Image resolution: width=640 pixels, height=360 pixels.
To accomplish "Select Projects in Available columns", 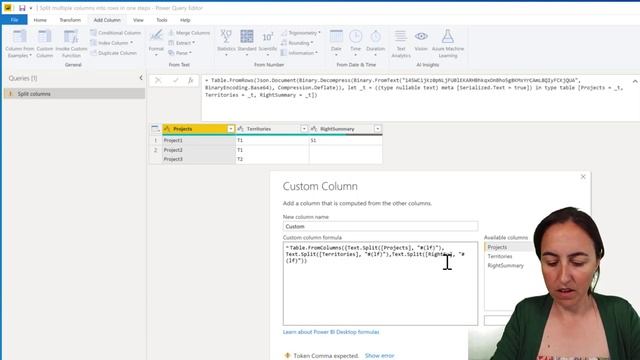I will 497,247.
